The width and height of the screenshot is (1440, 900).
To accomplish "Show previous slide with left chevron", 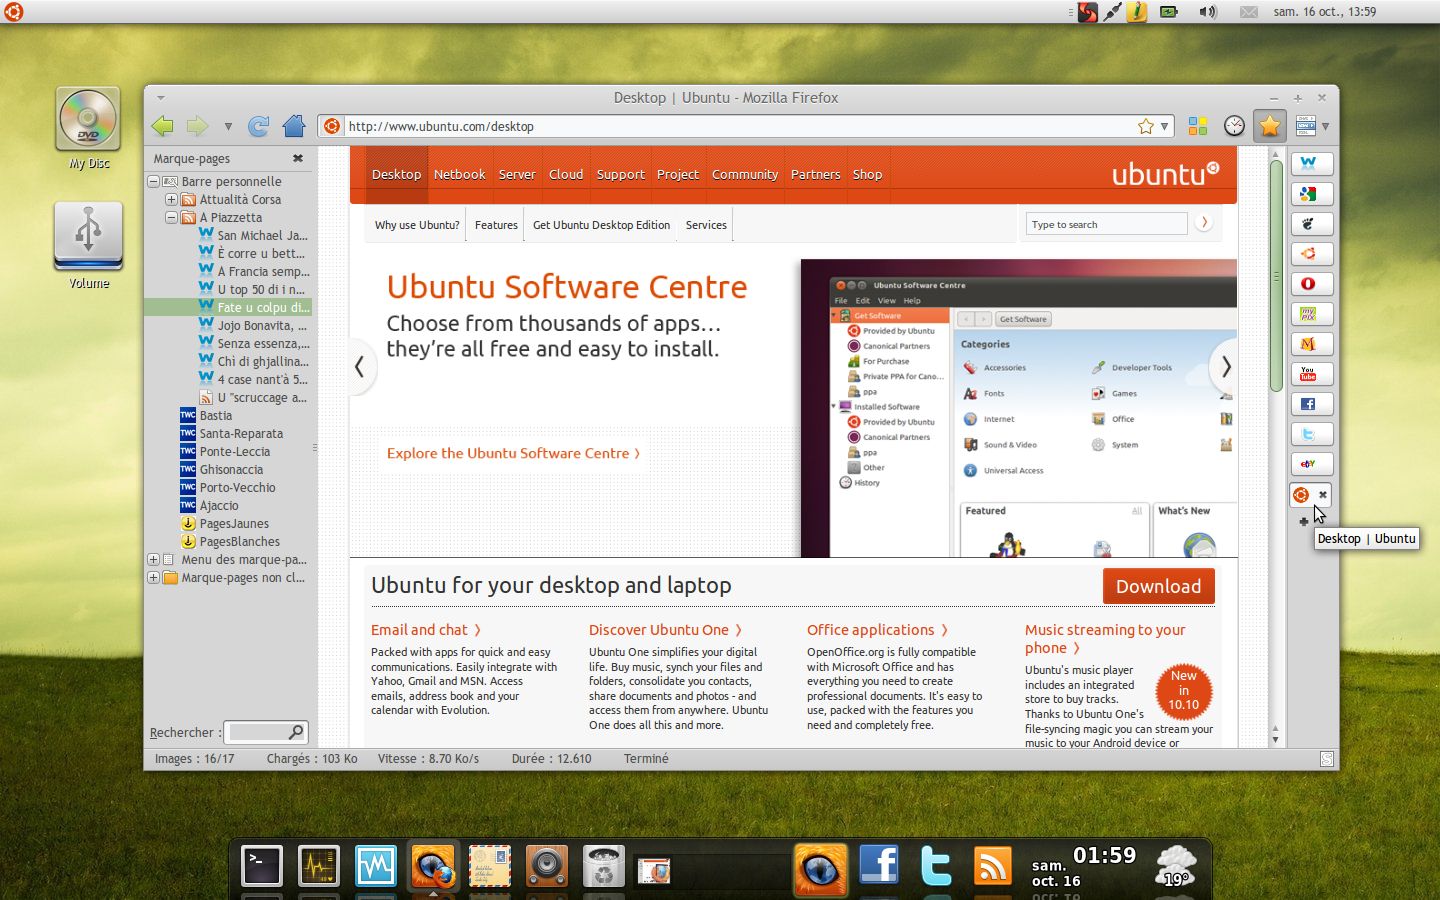I will (x=360, y=367).
